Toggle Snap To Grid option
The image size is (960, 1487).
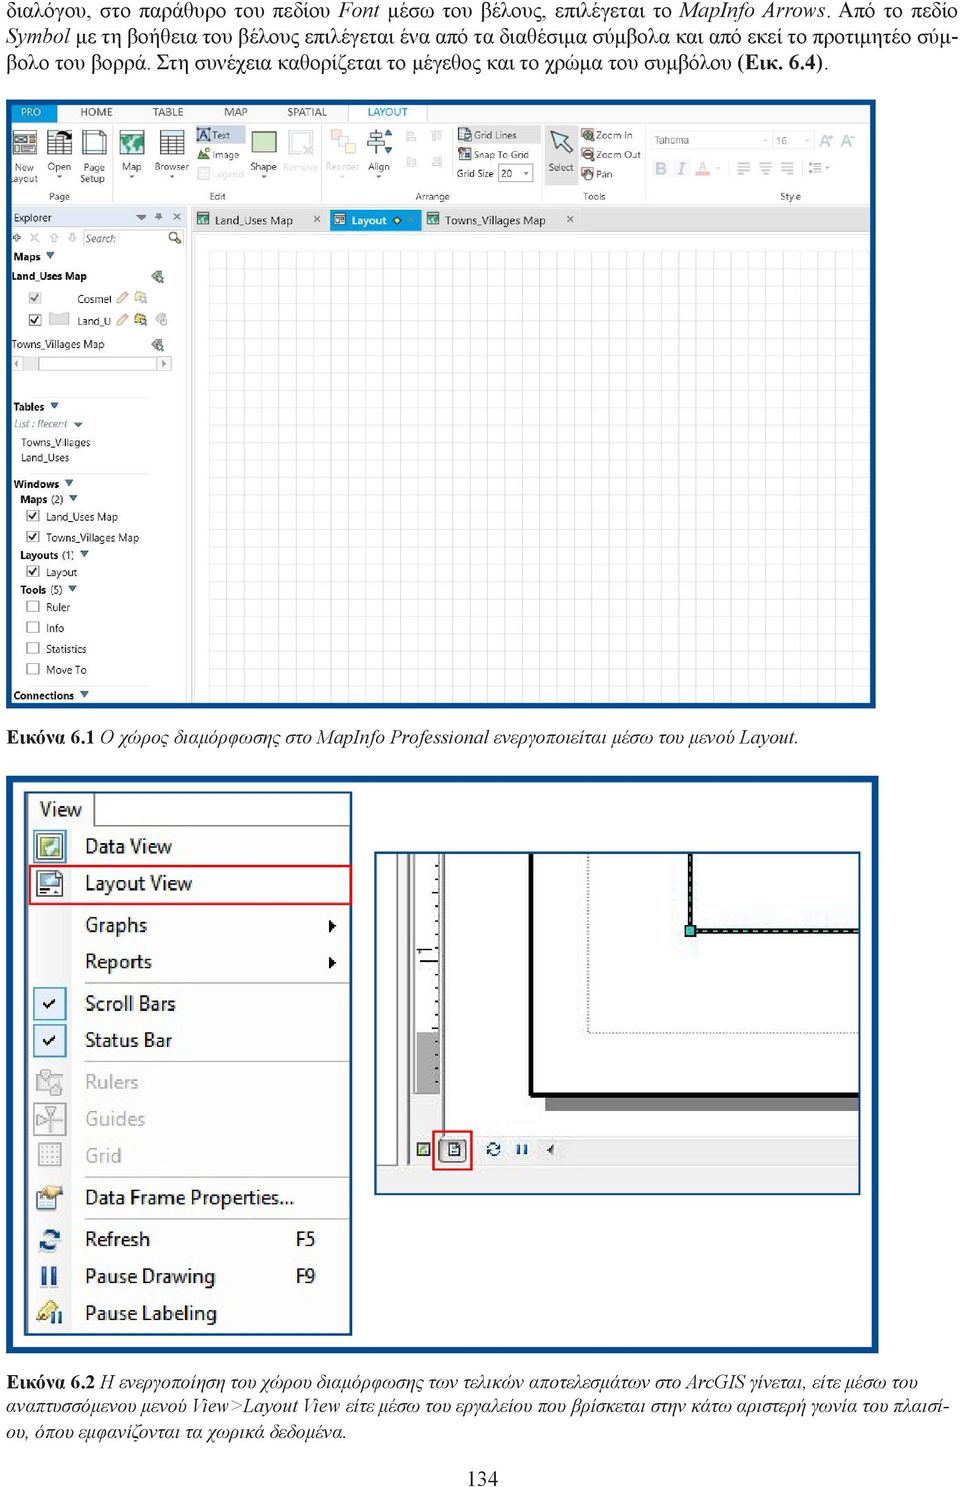click(x=493, y=154)
